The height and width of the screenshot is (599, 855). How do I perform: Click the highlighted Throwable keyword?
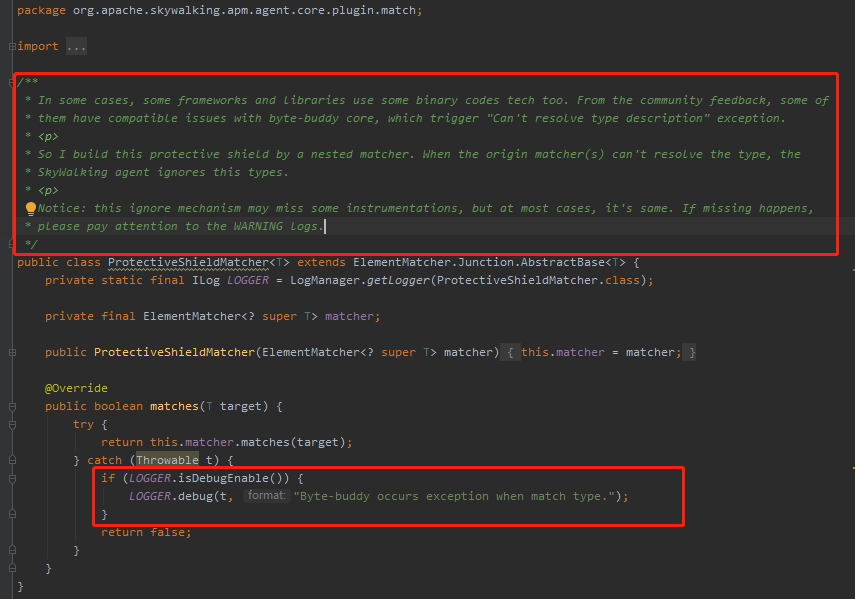(x=167, y=460)
